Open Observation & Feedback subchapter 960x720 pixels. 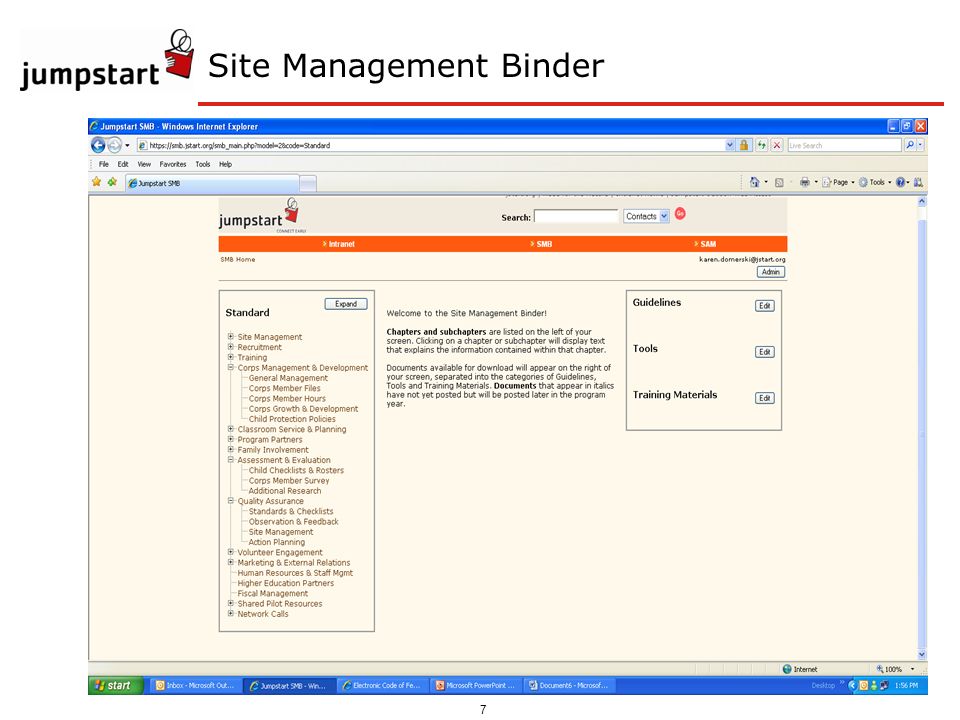tap(293, 522)
